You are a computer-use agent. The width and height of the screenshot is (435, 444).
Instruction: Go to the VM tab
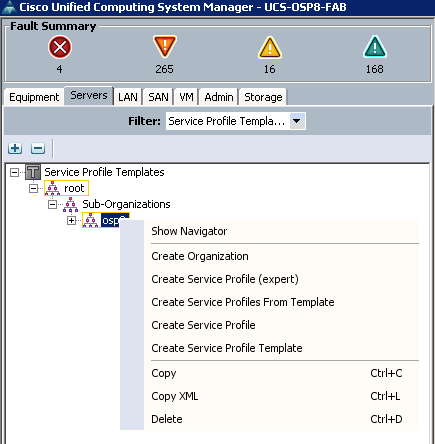186,97
